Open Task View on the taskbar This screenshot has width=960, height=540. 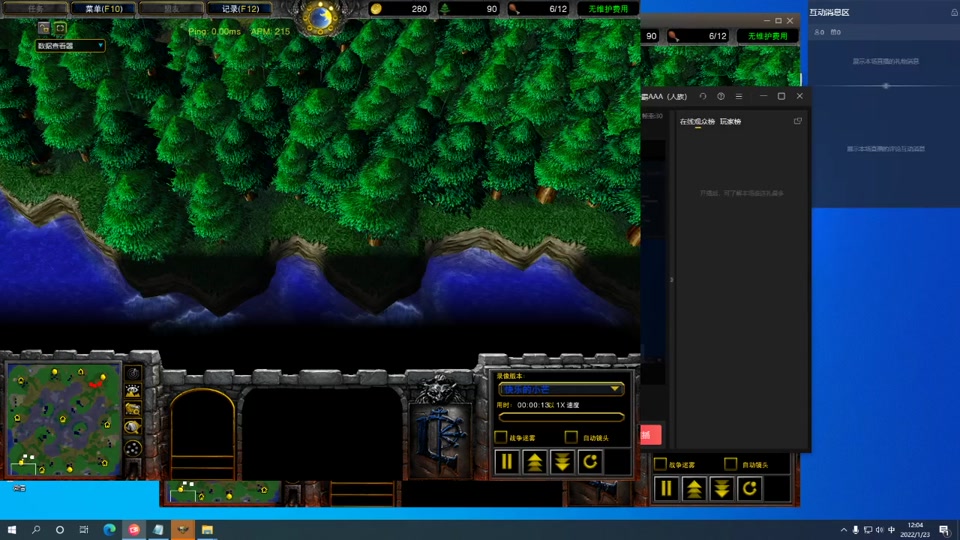(x=84, y=530)
